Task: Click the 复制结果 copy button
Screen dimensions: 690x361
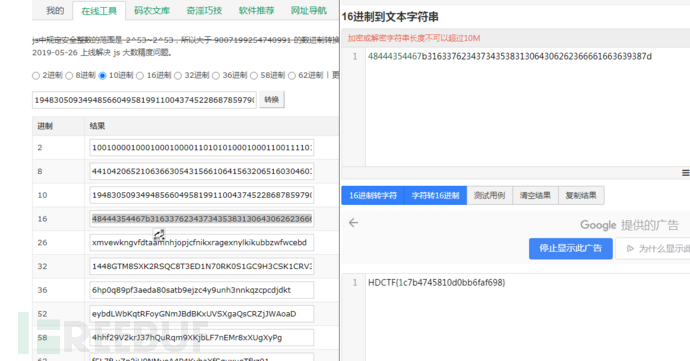Action: pos(581,195)
